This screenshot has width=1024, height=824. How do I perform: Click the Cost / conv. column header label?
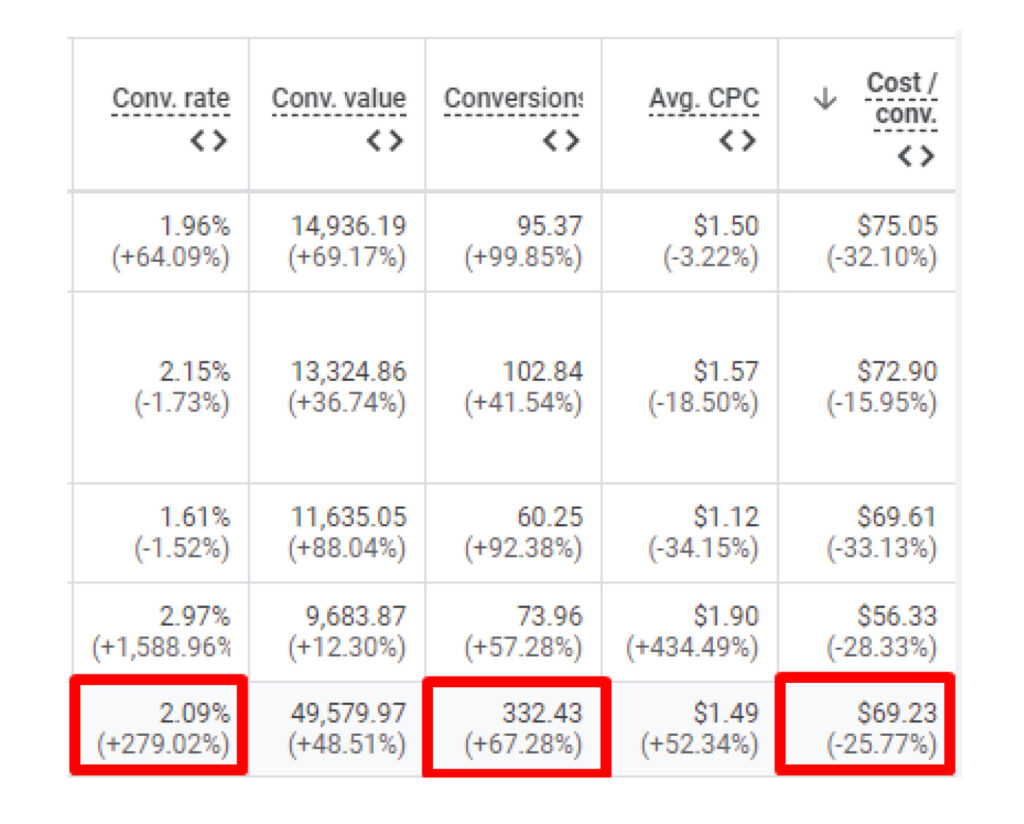[x=901, y=99]
